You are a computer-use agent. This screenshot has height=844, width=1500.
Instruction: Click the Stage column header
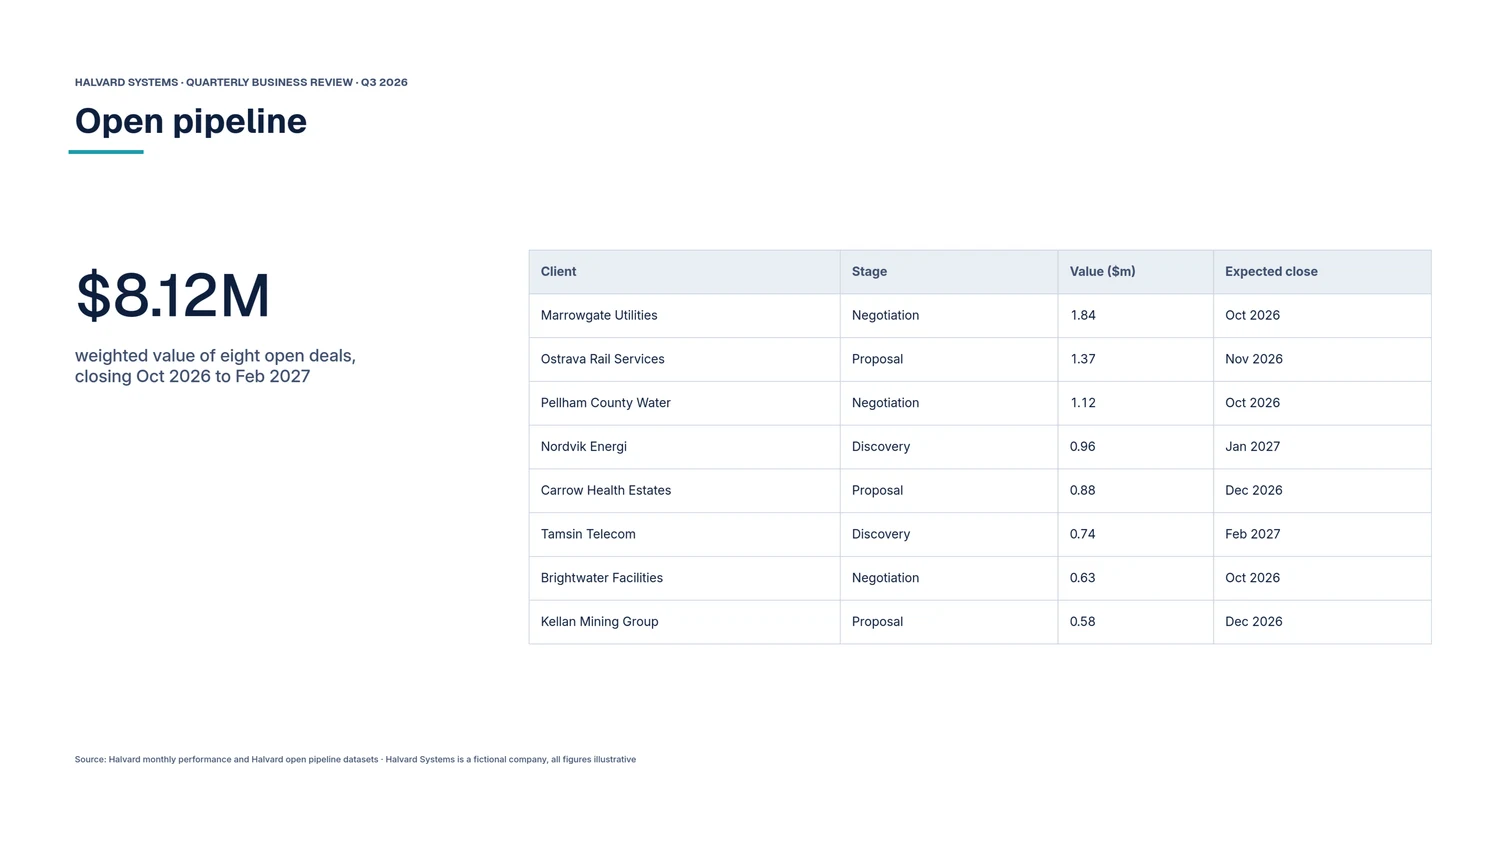tap(949, 272)
